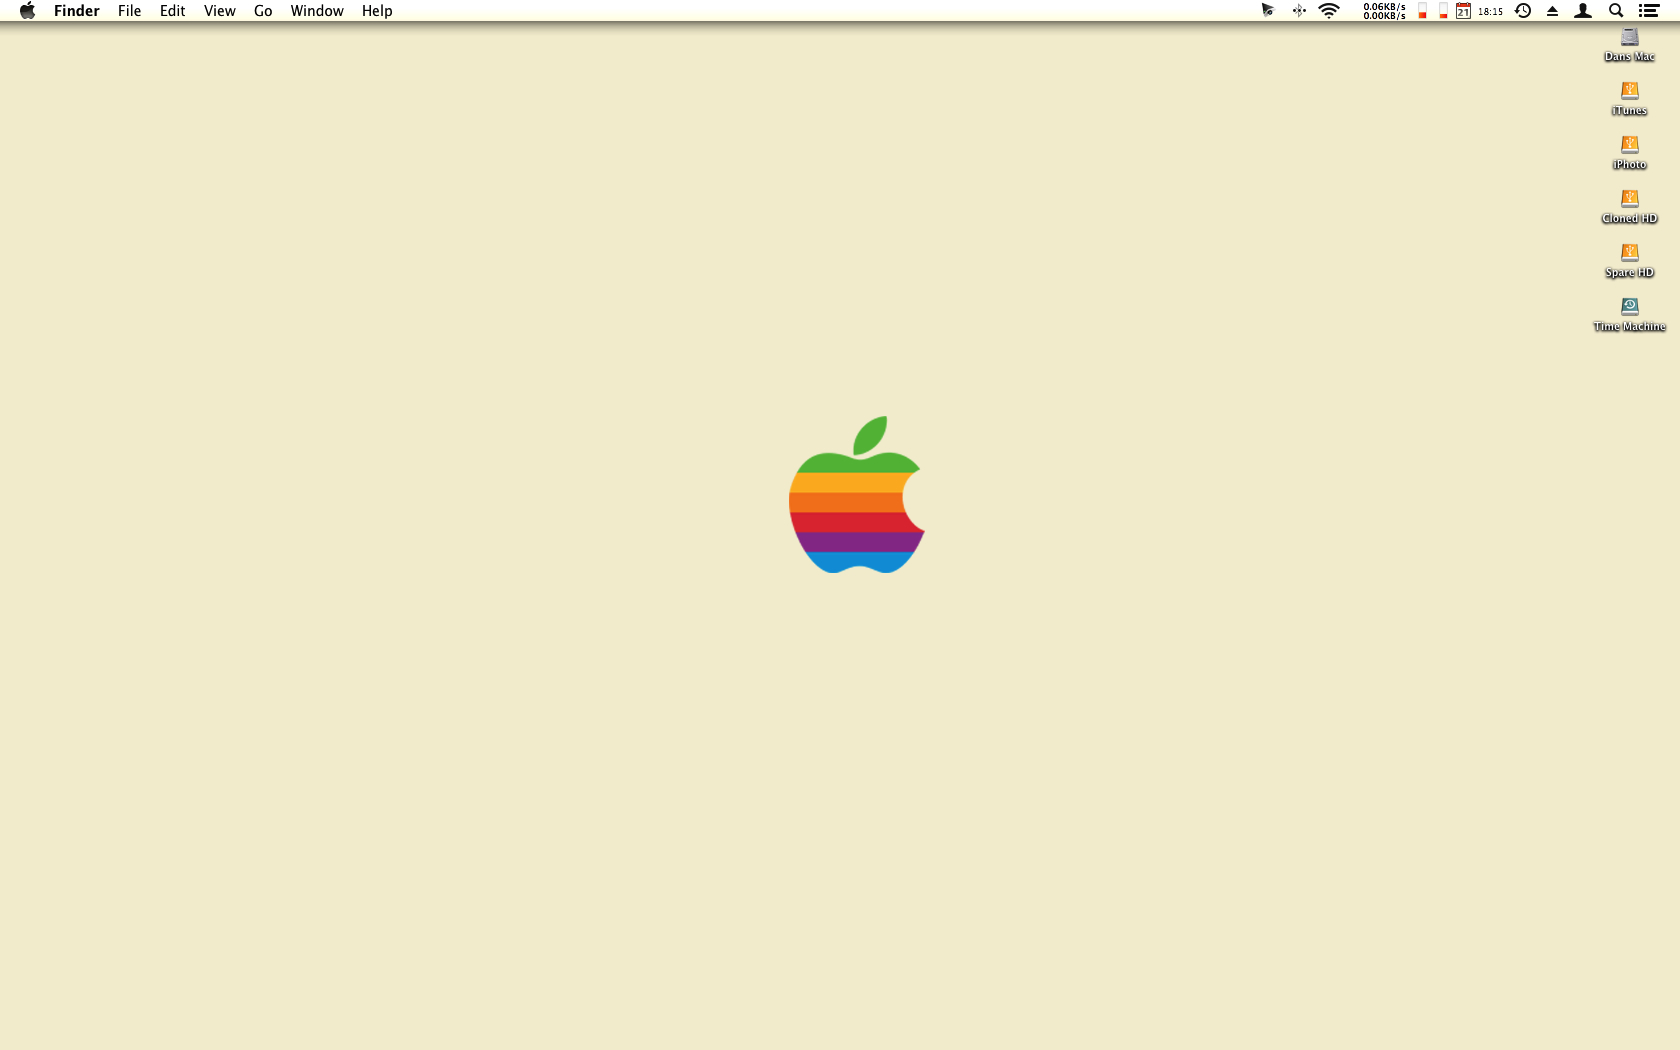Open the user account switching icon
The image size is (1680, 1050).
(1583, 11)
